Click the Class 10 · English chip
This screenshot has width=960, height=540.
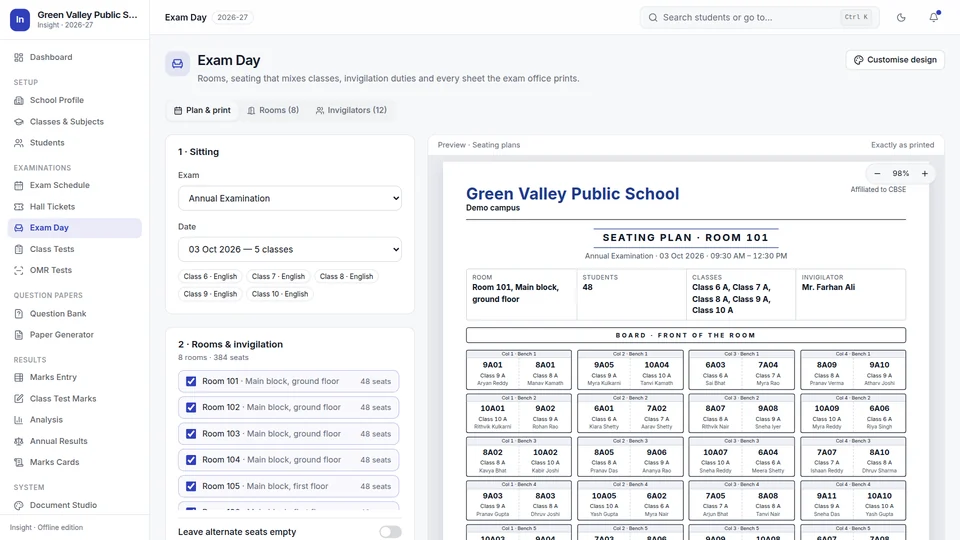click(x=280, y=294)
